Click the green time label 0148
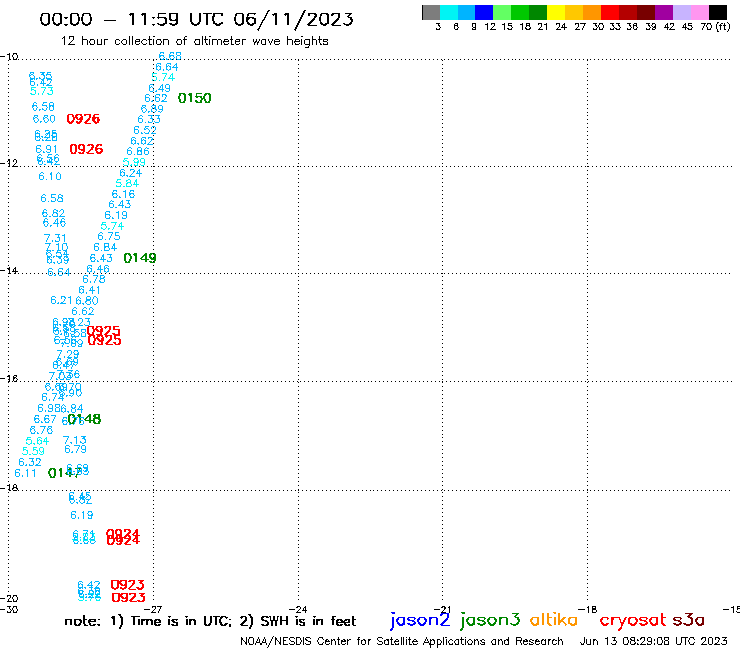Image resolution: width=740 pixels, height=650 pixels. coord(85,419)
